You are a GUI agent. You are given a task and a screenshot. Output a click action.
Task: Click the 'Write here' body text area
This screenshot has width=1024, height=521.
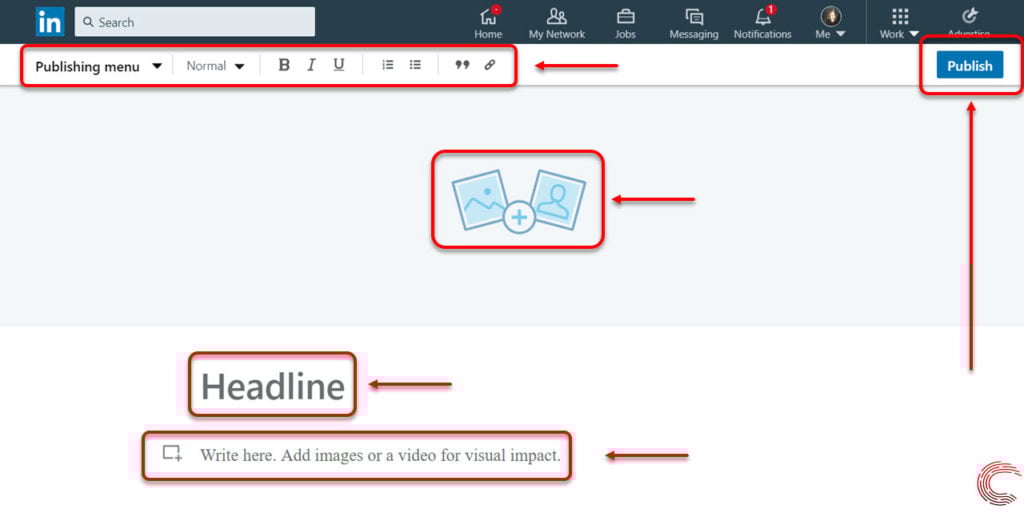pyautogui.click(x=380, y=455)
